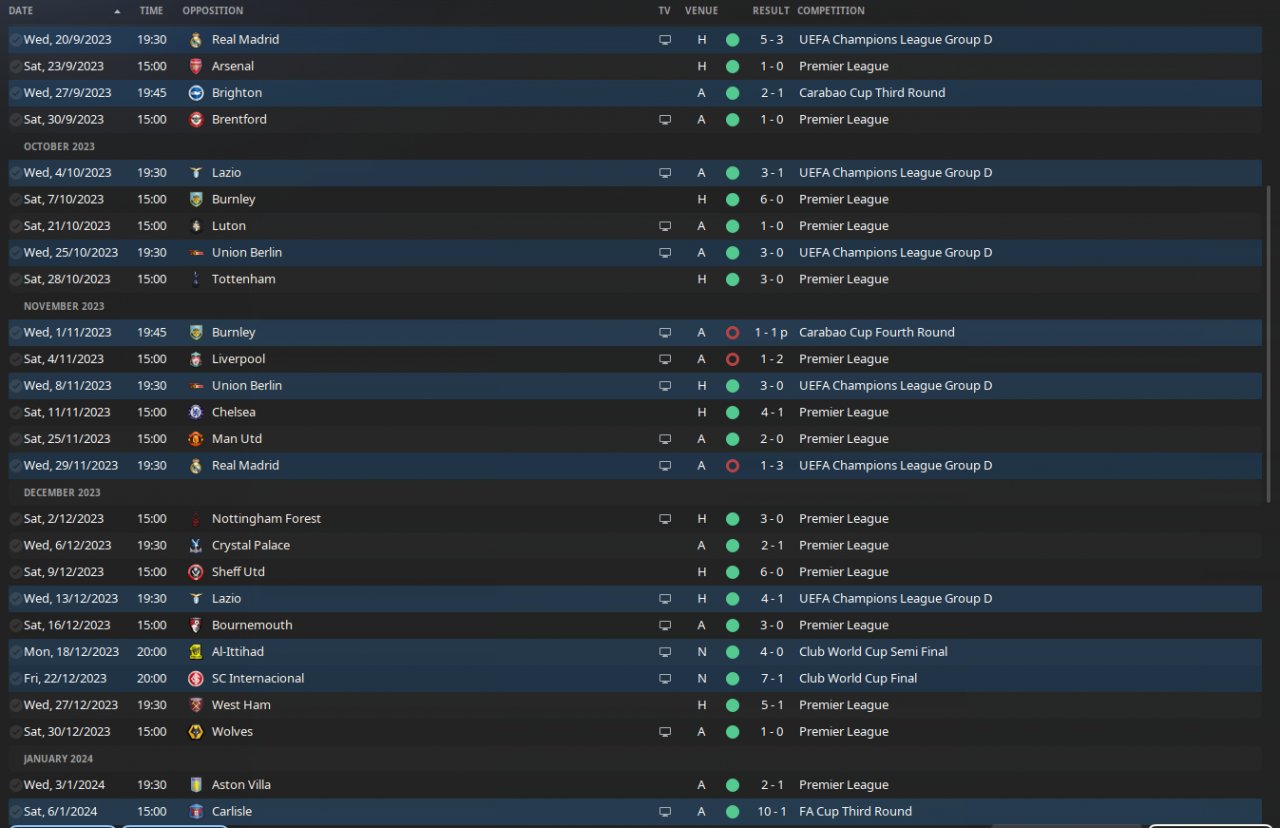Image resolution: width=1280 pixels, height=828 pixels.
Task: Click the Real Madrid crest on 20/9/2023
Action: coord(195,40)
